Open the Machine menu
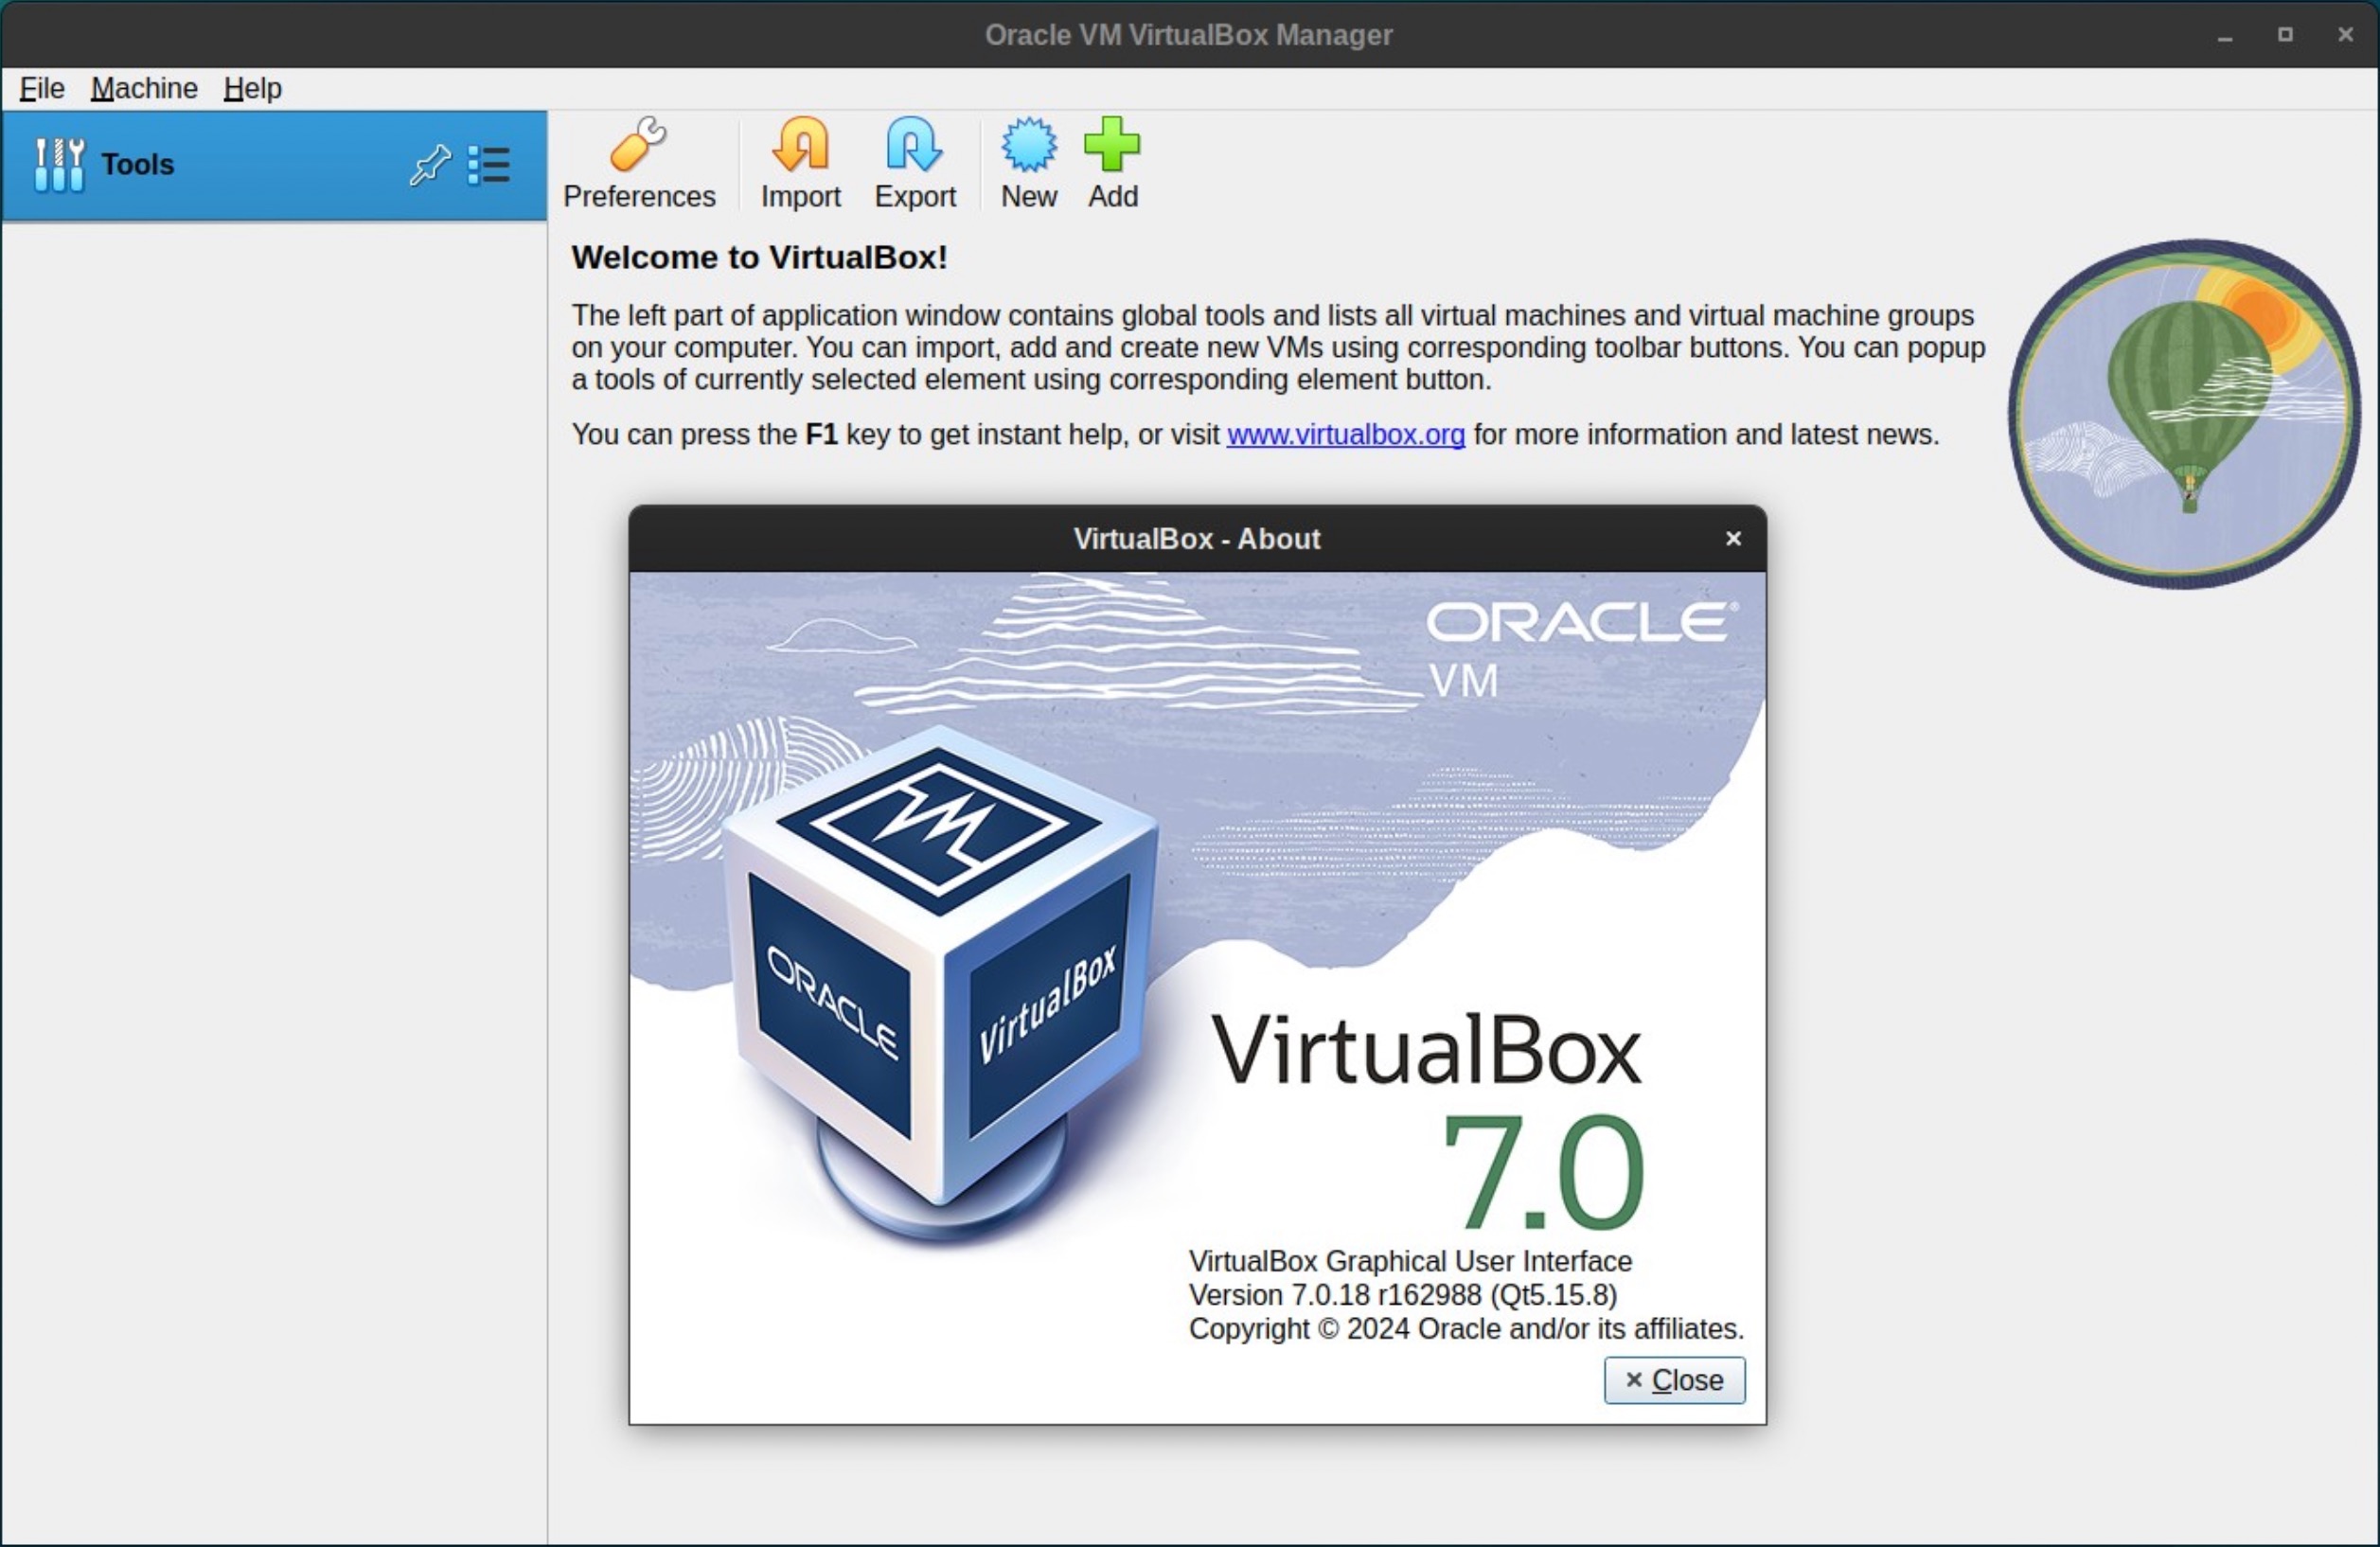Viewport: 2380px width, 1547px height. (142, 87)
